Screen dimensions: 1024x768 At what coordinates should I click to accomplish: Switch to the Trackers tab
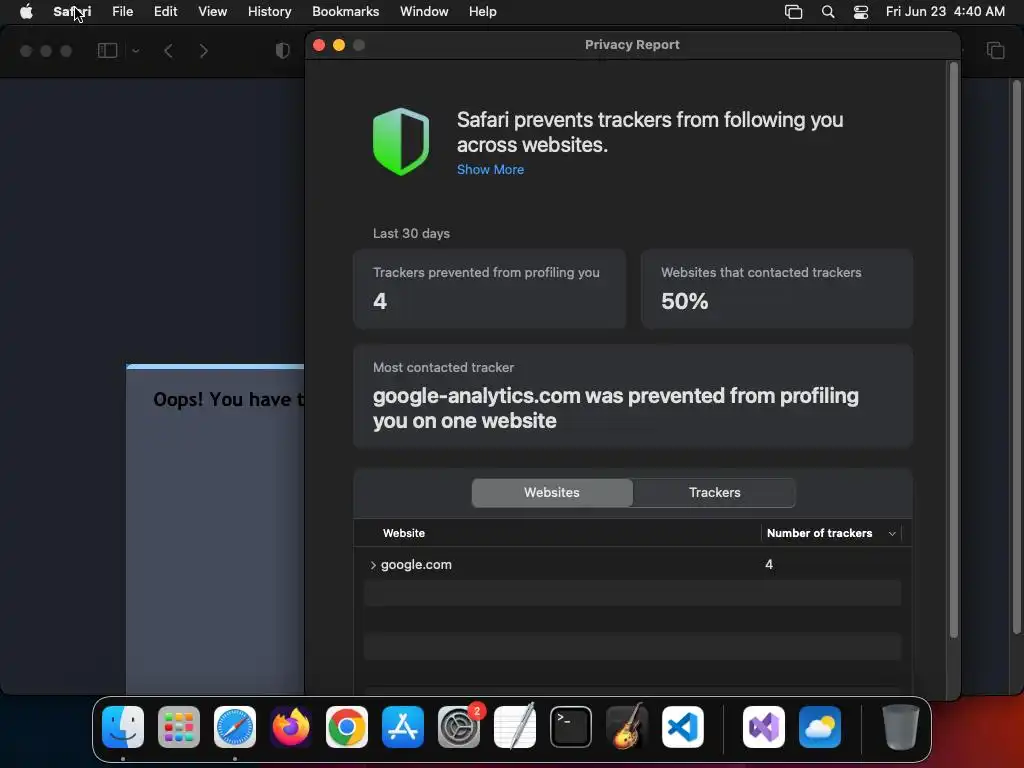tap(714, 492)
